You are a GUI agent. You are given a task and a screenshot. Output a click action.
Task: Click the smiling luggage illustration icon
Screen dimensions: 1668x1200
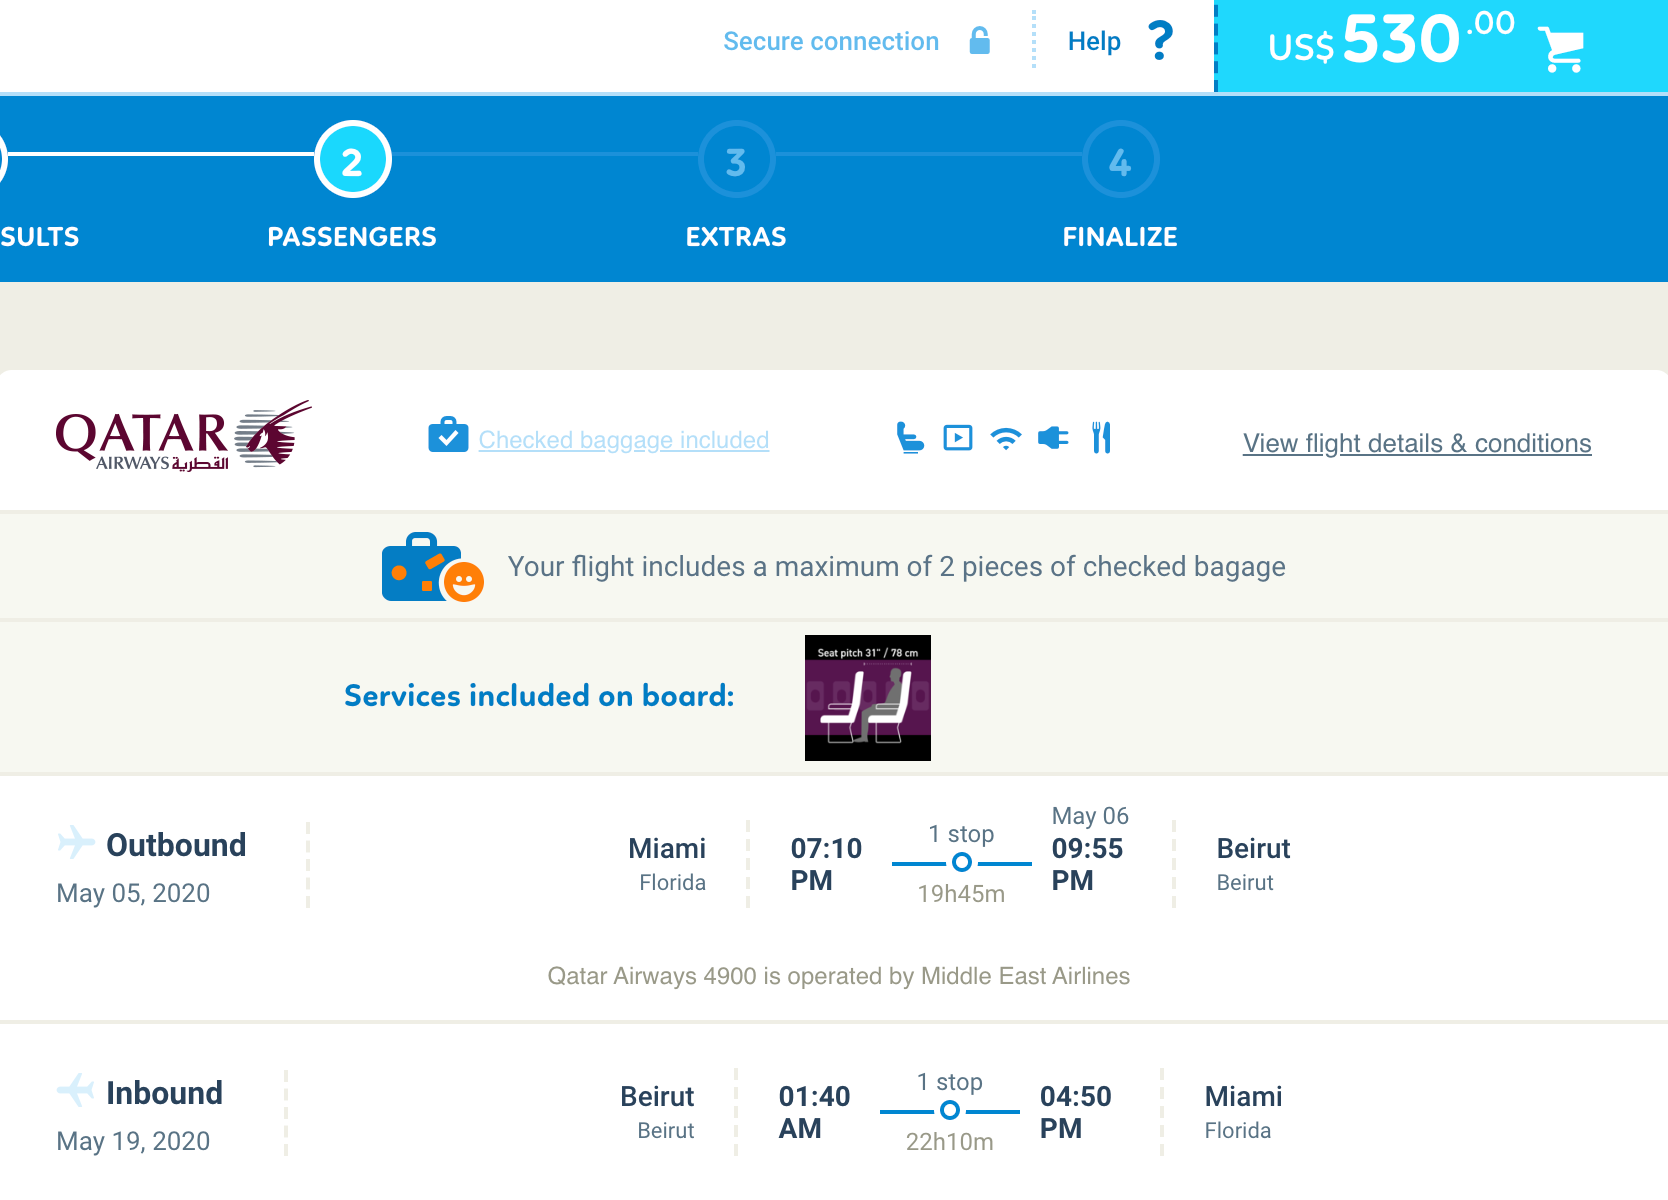point(432,567)
